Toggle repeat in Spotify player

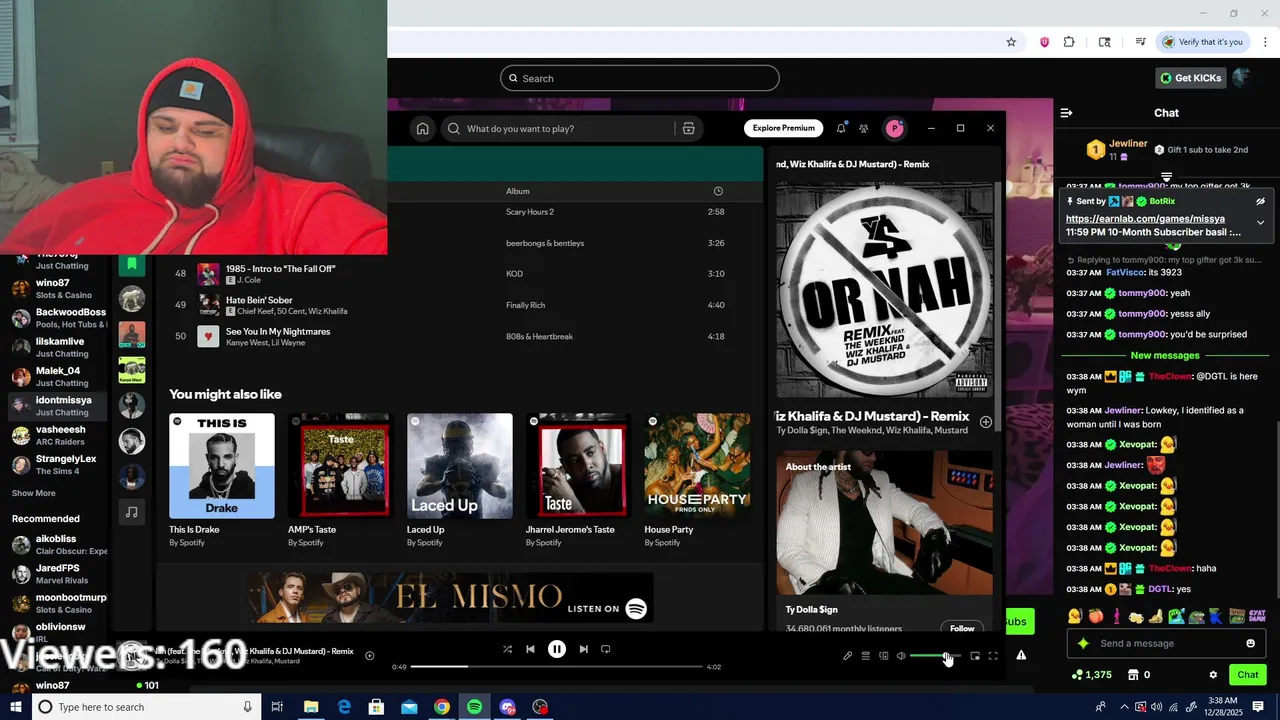[605, 649]
